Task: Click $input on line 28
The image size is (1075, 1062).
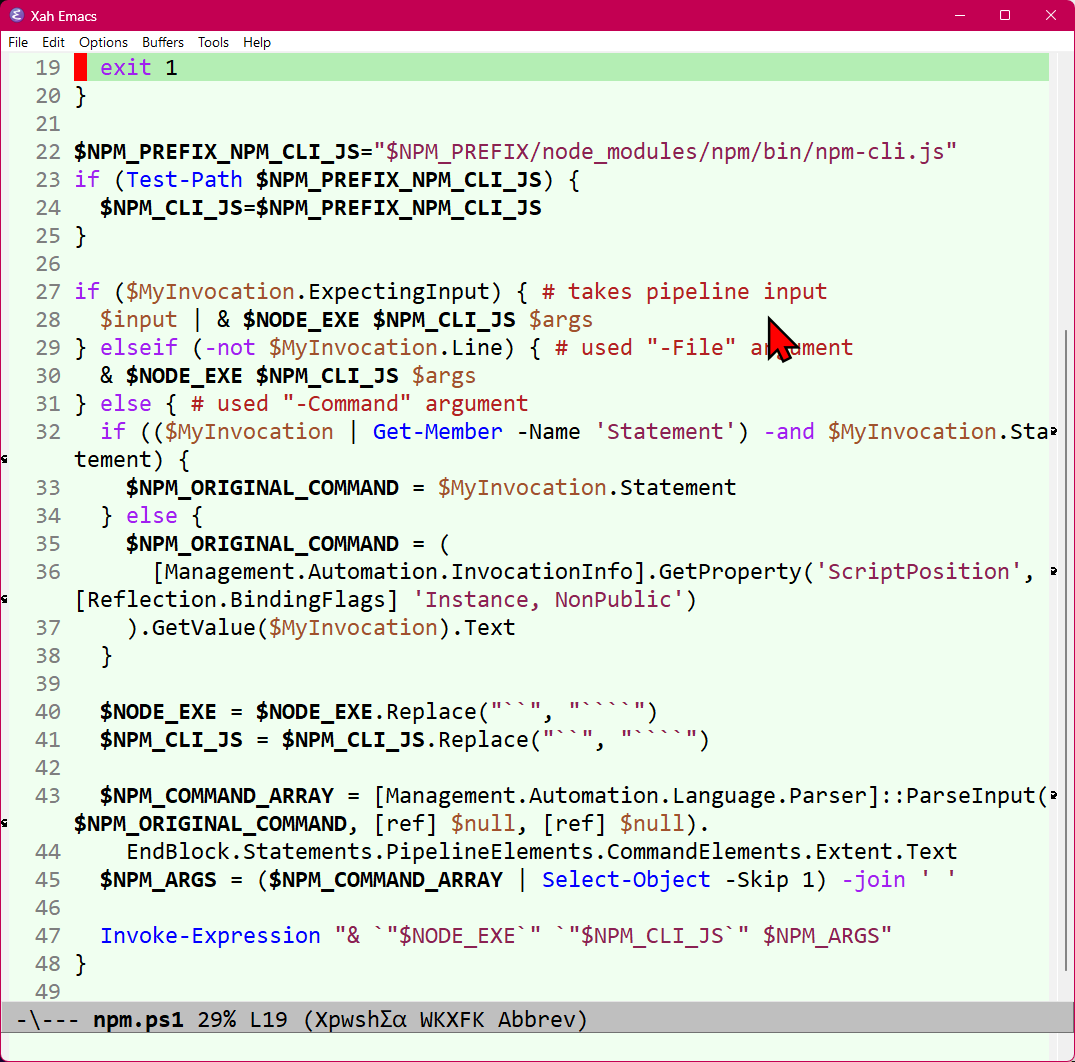Action: point(138,319)
